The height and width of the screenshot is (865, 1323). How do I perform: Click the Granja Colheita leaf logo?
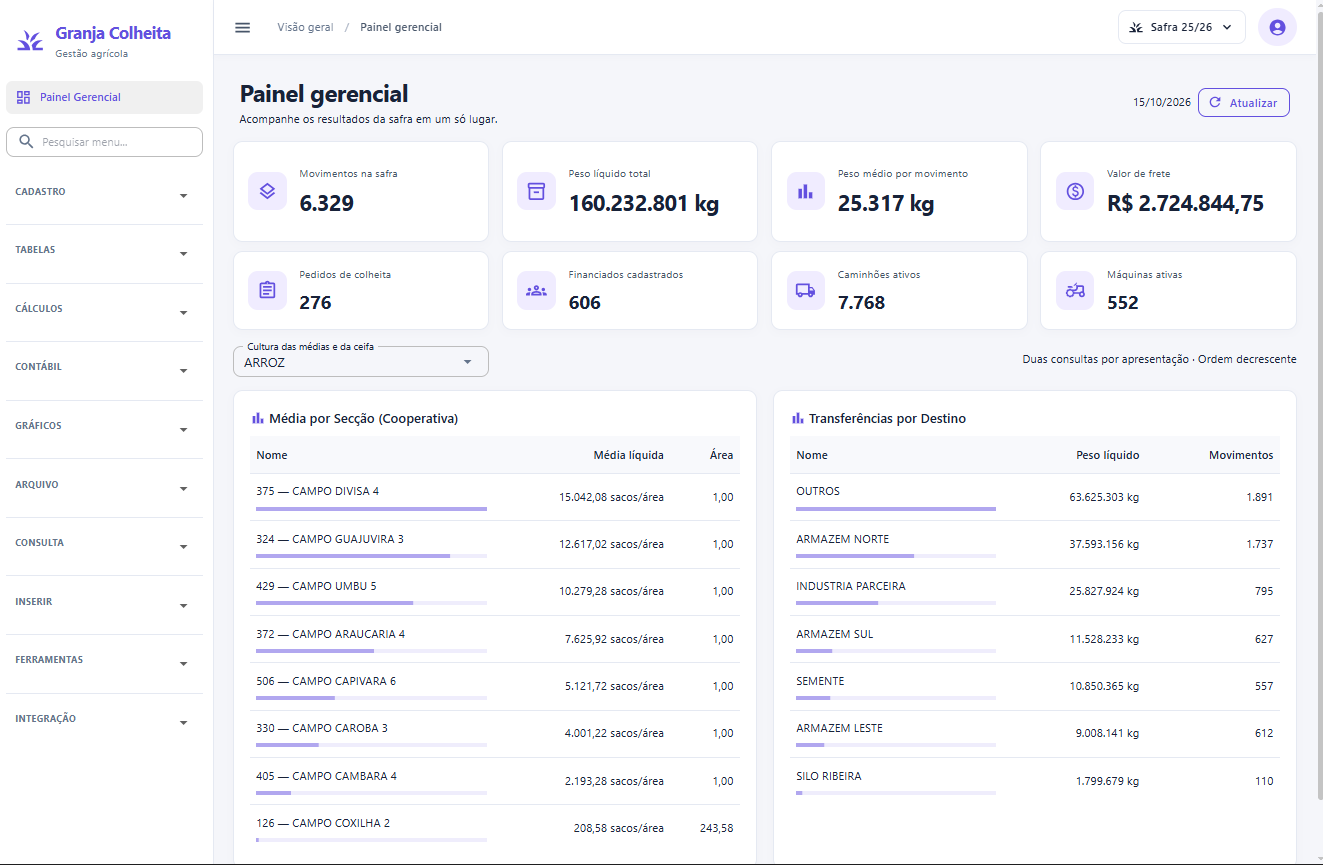coord(30,41)
